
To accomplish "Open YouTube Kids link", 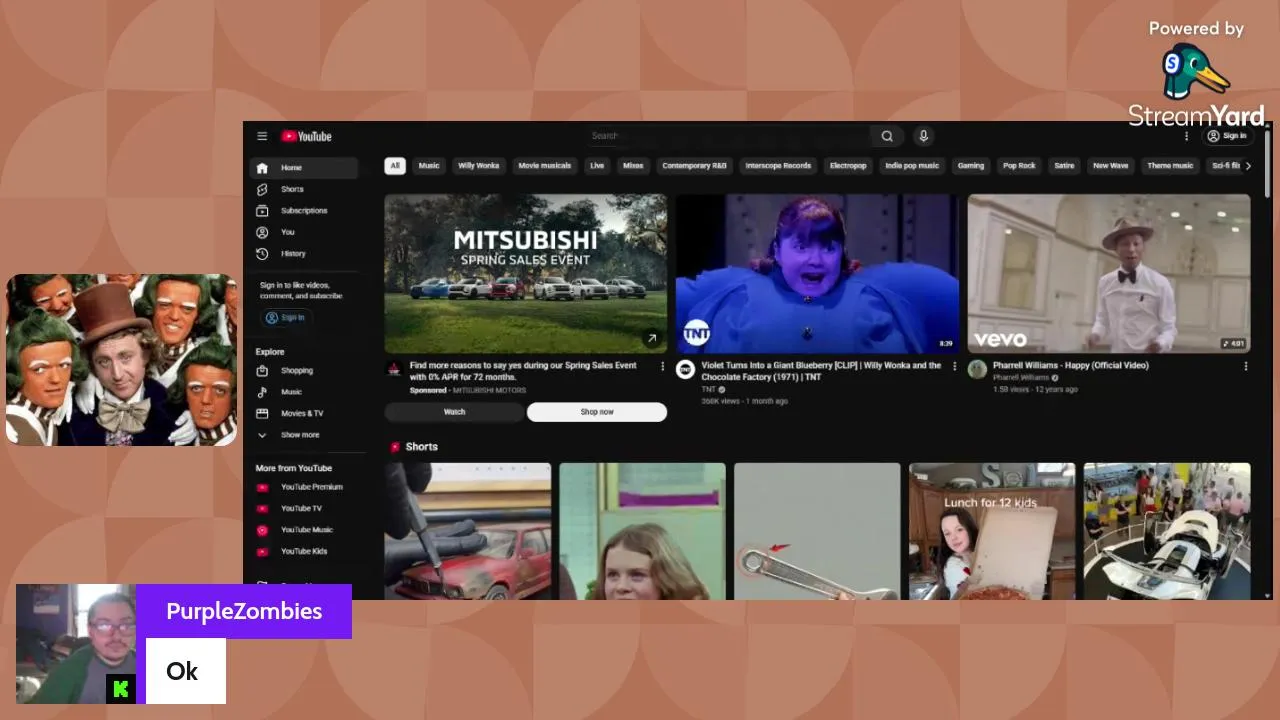I will tap(303, 551).
